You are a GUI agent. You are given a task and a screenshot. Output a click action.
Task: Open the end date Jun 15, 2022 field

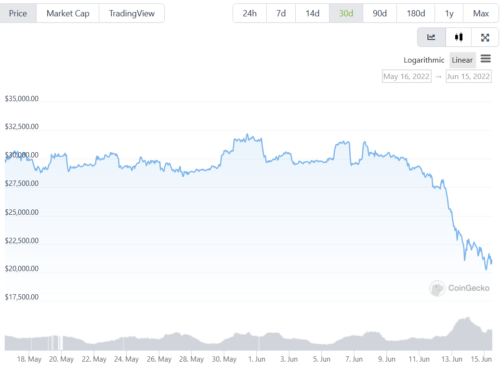468,76
